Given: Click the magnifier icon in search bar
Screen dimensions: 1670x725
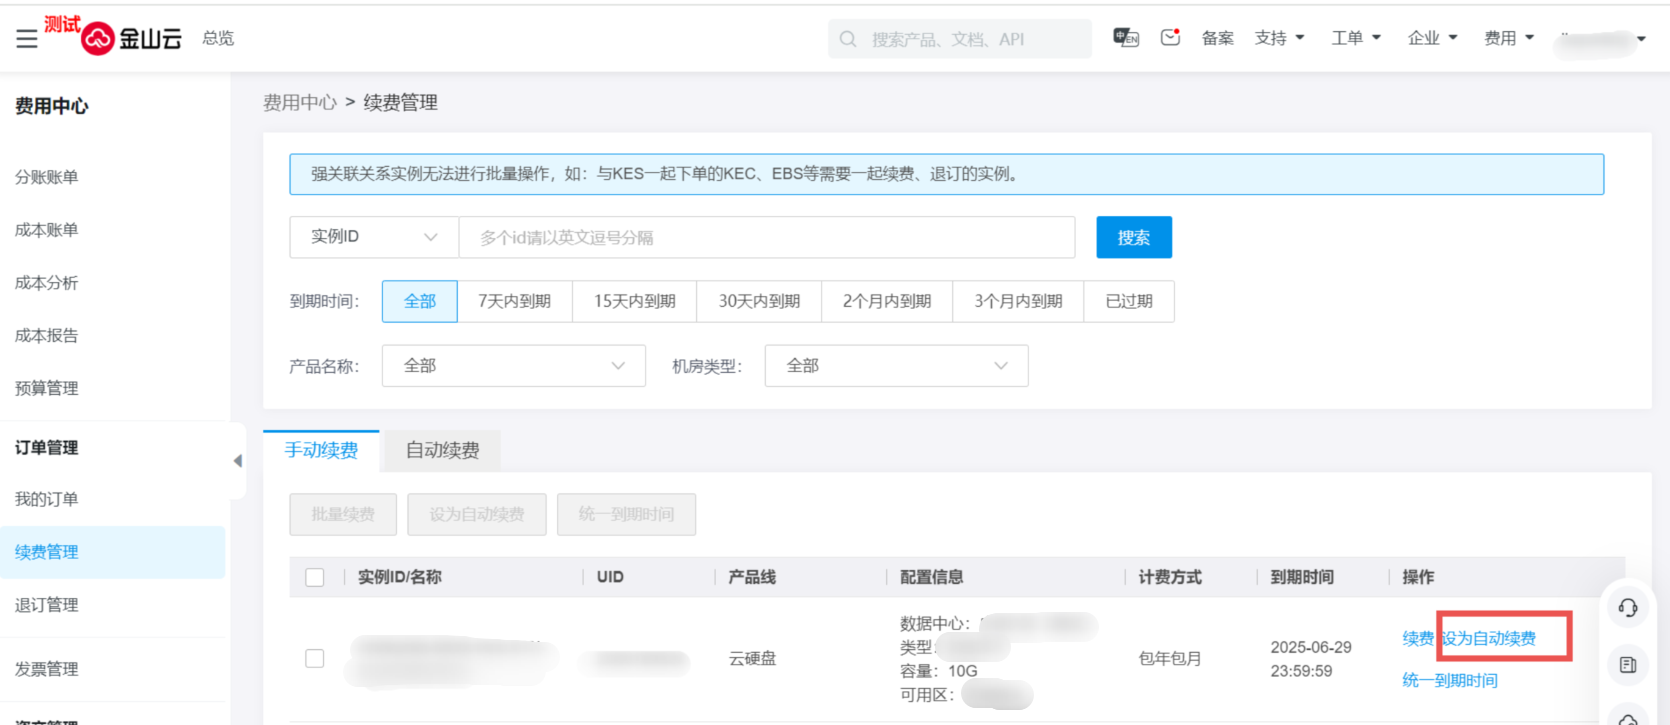Looking at the screenshot, I should tap(848, 39).
